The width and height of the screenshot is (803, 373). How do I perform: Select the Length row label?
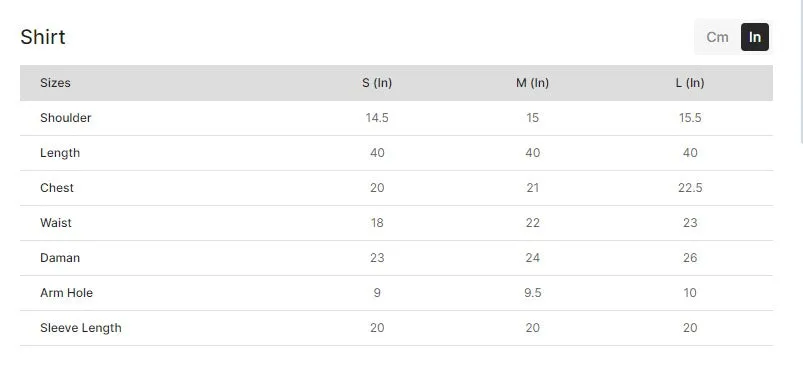point(60,153)
